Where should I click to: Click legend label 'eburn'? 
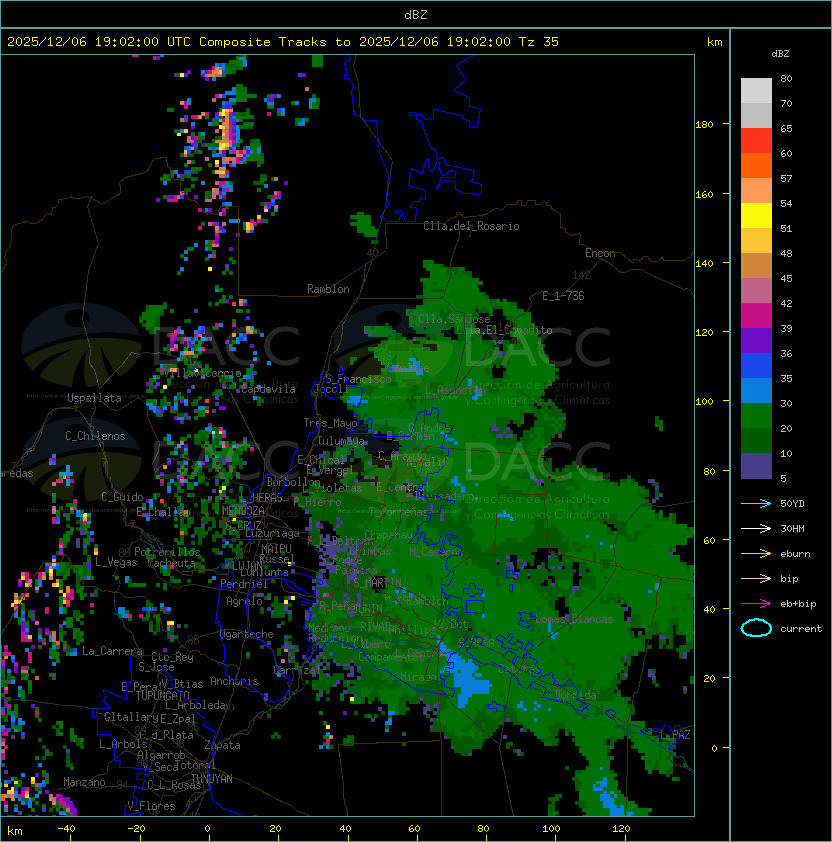[795, 554]
